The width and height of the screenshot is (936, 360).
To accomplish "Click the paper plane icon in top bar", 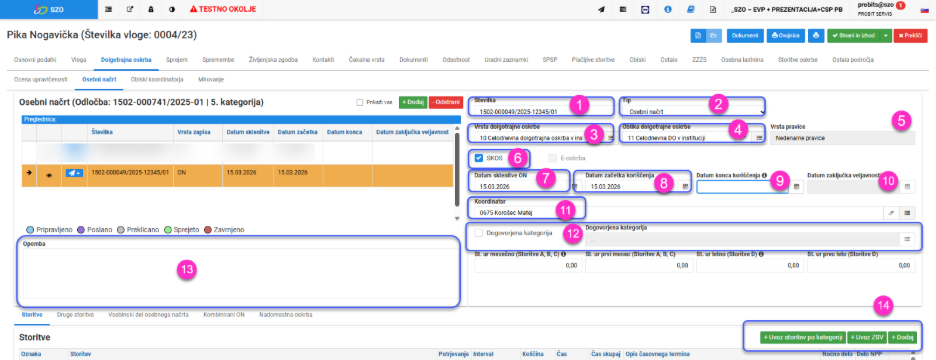I will (602, 10).
